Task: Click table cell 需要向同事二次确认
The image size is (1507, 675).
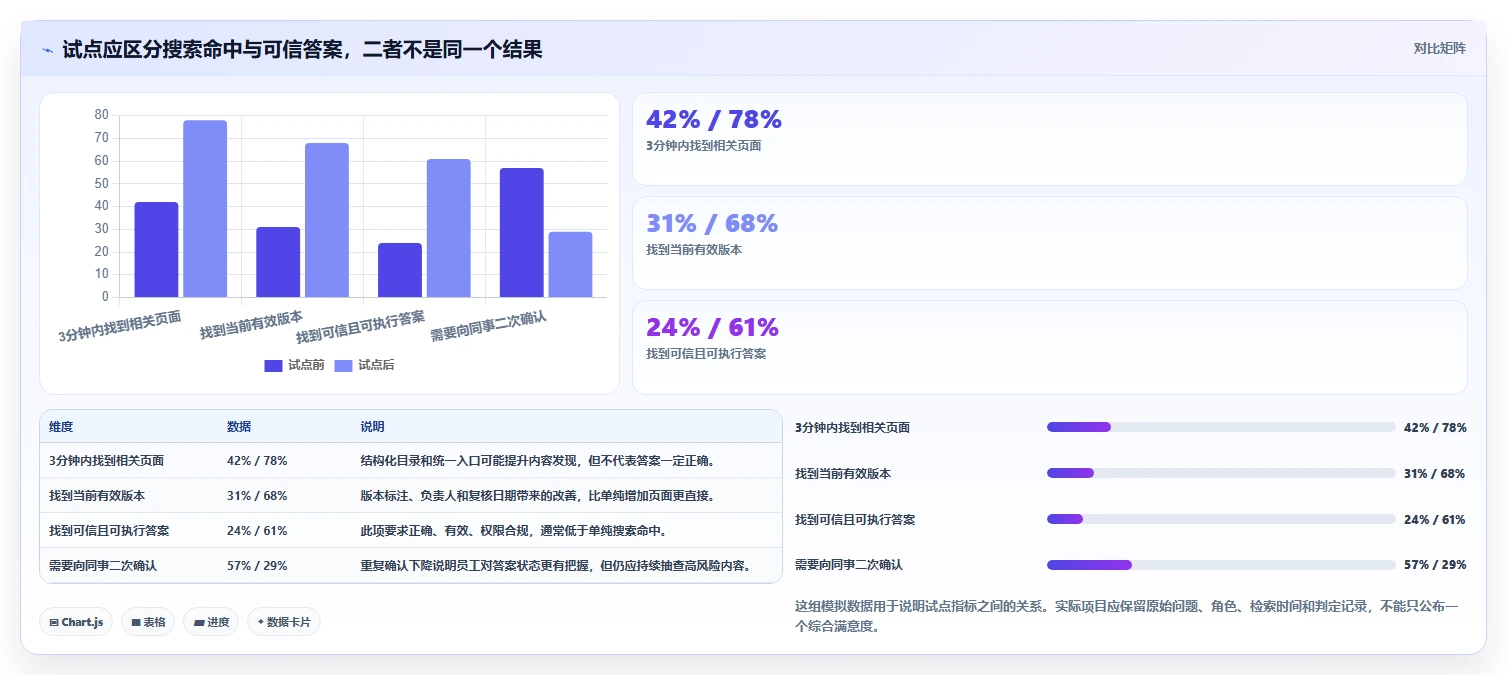Action: pos(103,566)
